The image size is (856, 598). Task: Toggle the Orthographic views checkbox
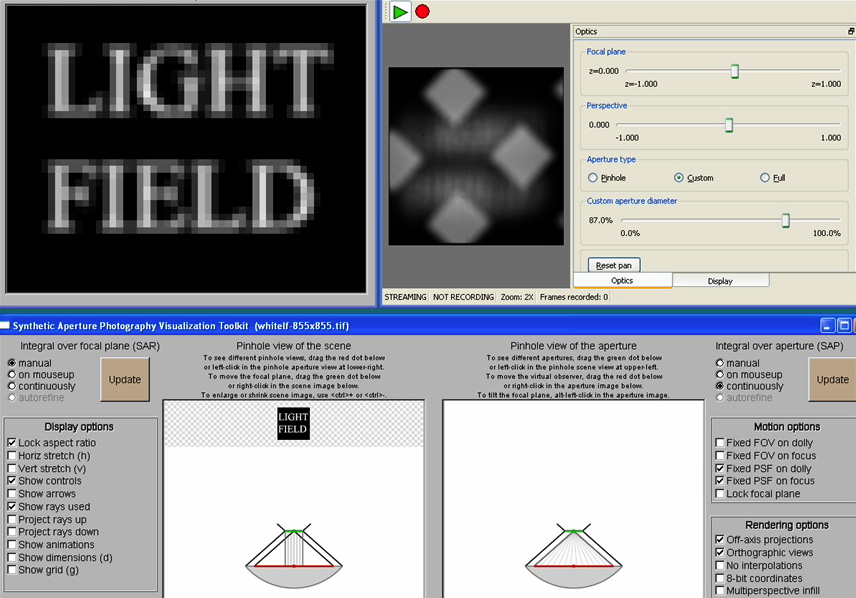[719, 553]
